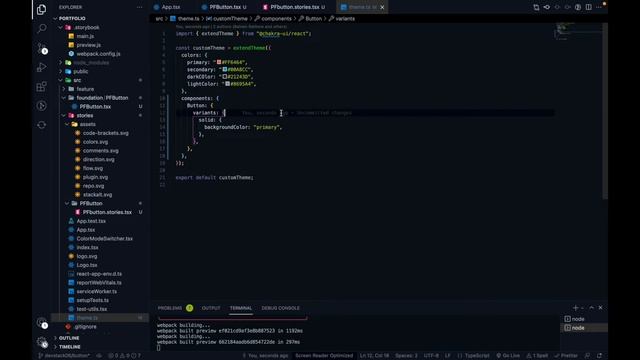Open the primary color swatch #FF6464
This screenshot has width=640, height=360.
coord(219,62)
